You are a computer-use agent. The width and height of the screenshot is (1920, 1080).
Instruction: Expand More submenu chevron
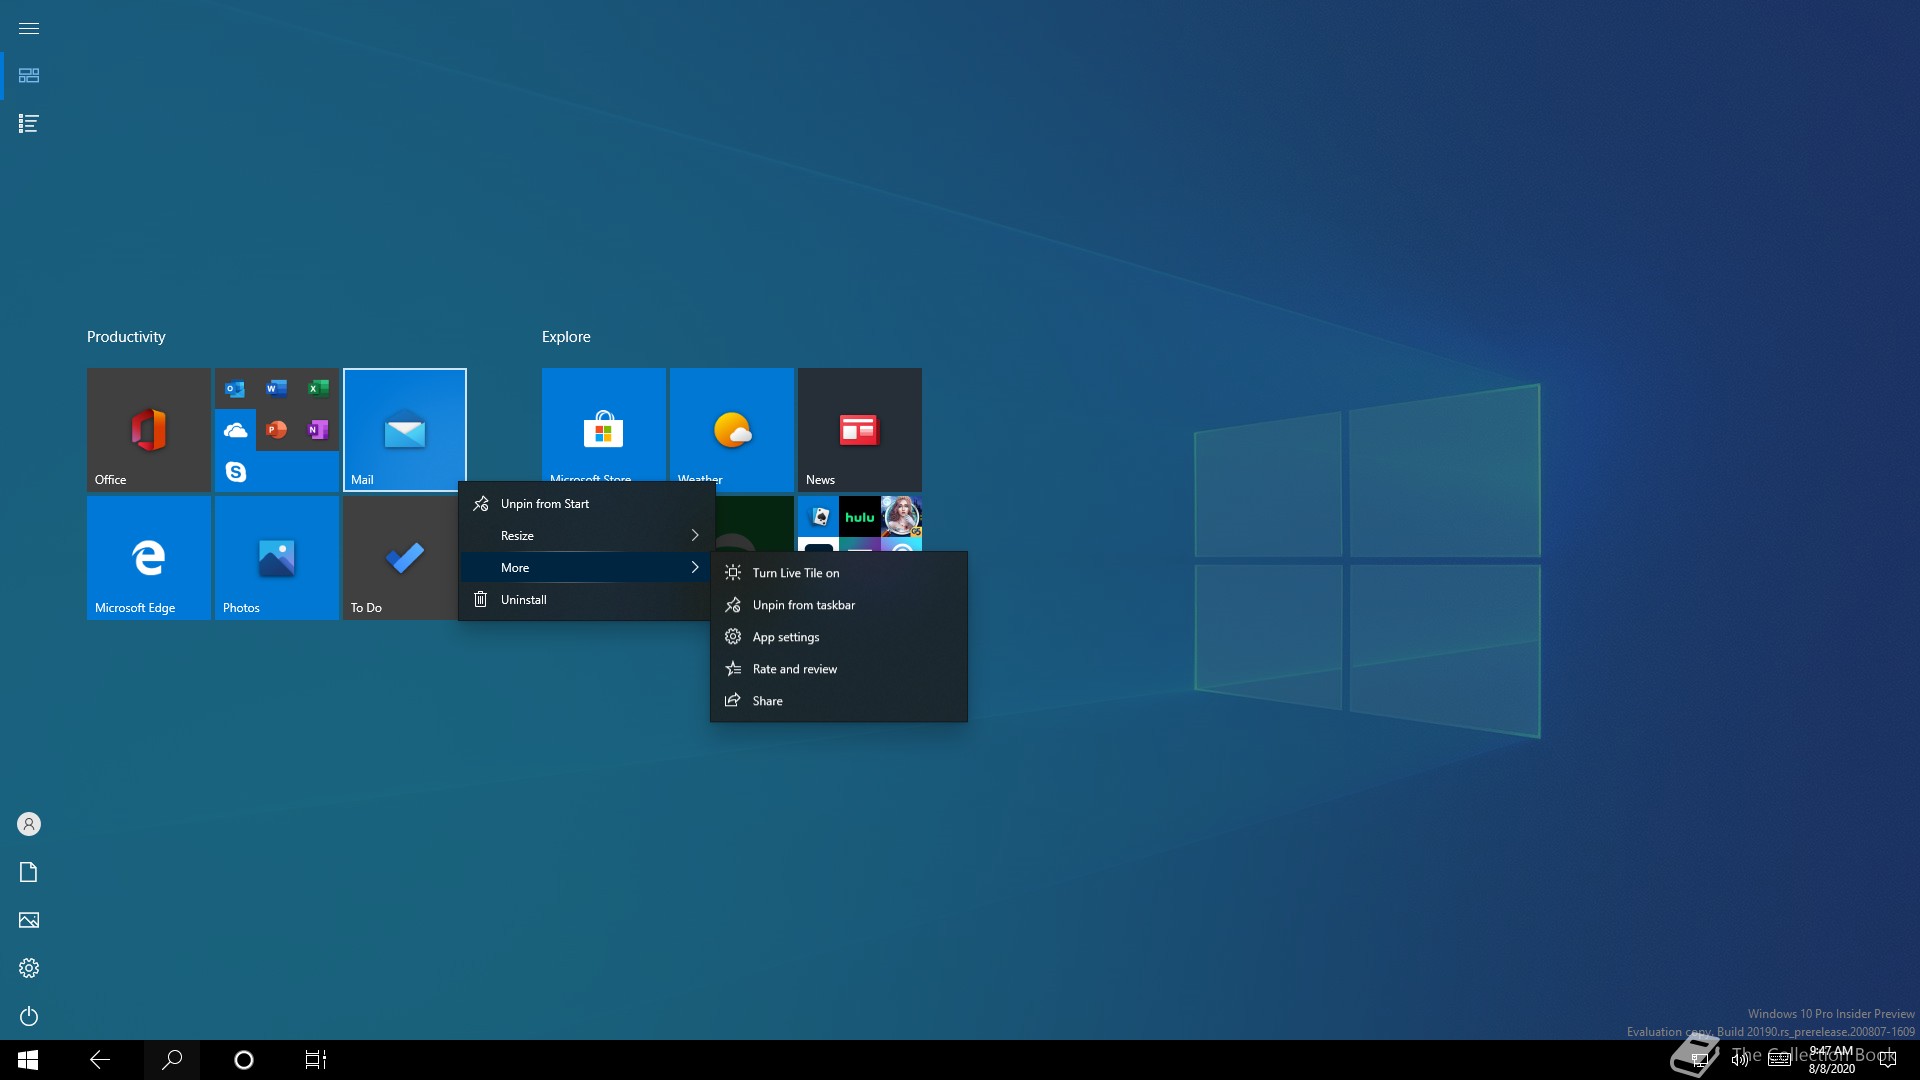695,568
